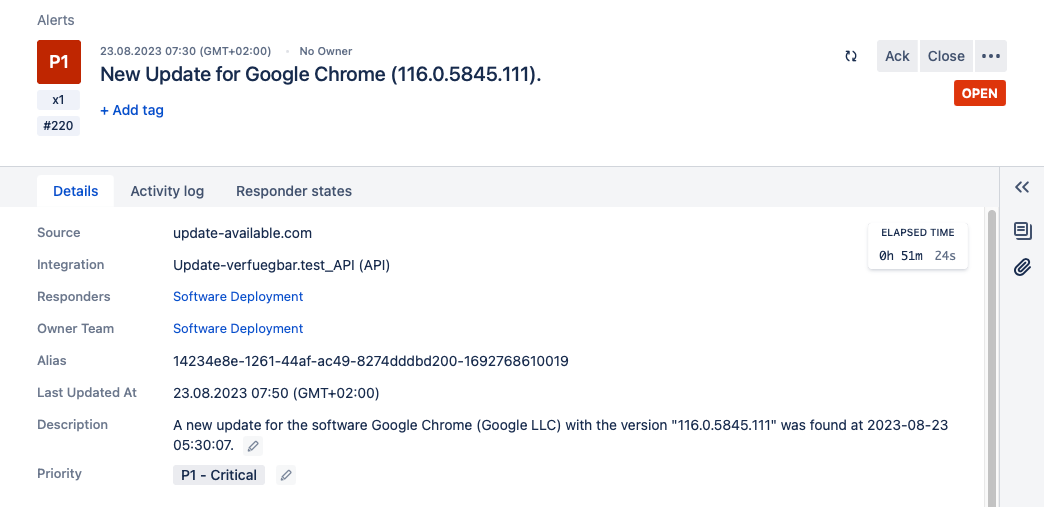This screenshot has width=1044, height=507.
Task: Open the notes panel icon
Action: [1022, 231]
